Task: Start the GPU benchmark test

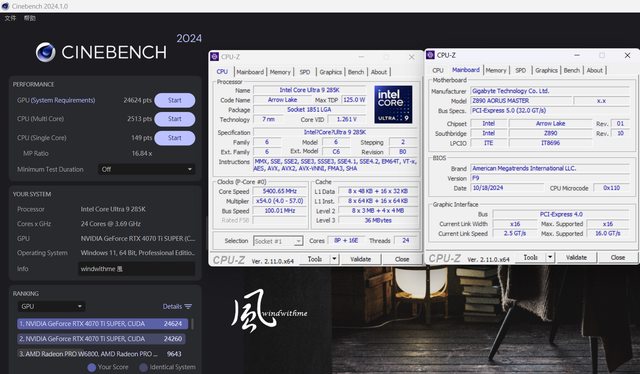Action: (175, 100)
